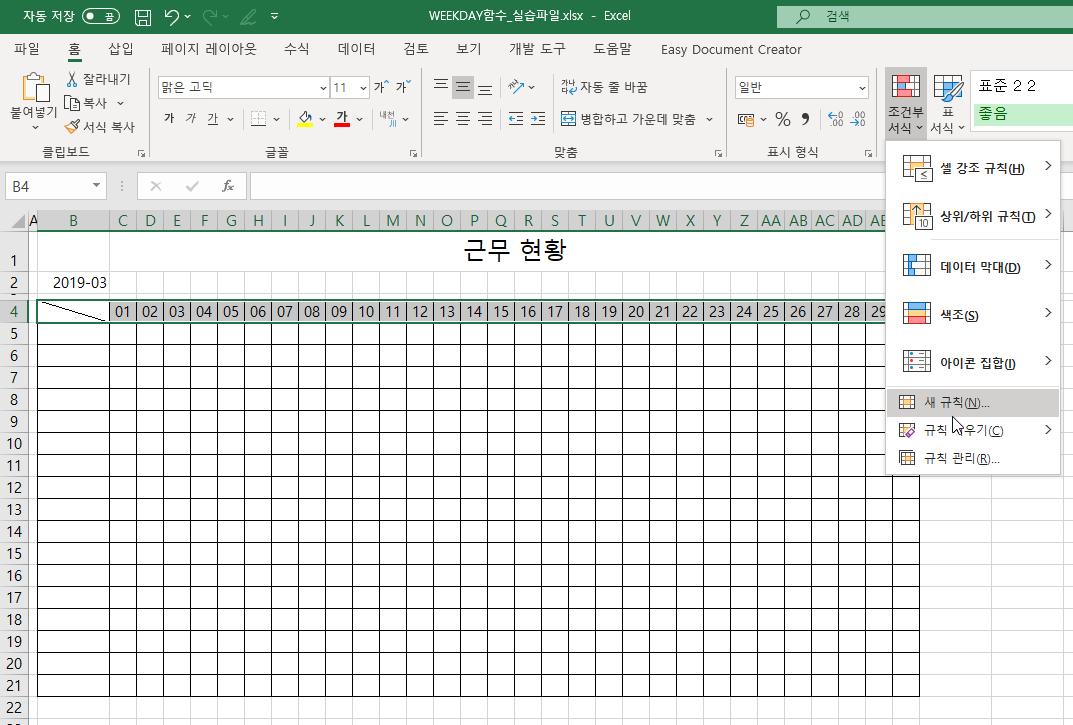Toggle the AutoSave switch

(101, 16)
